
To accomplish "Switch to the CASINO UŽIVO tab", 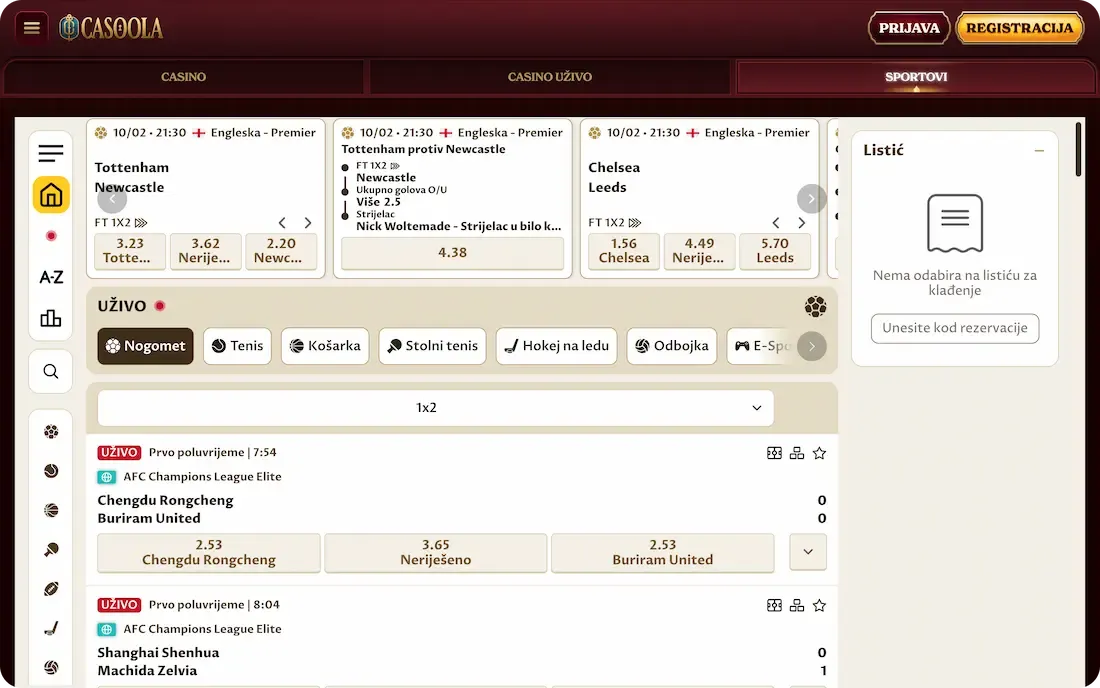I will coord(549,76).
